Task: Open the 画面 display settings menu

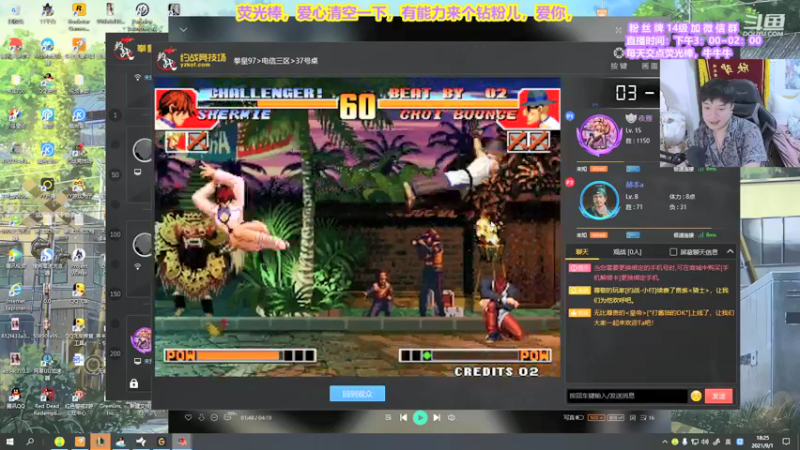Action: pyautogui.click(x=649, y=66)
